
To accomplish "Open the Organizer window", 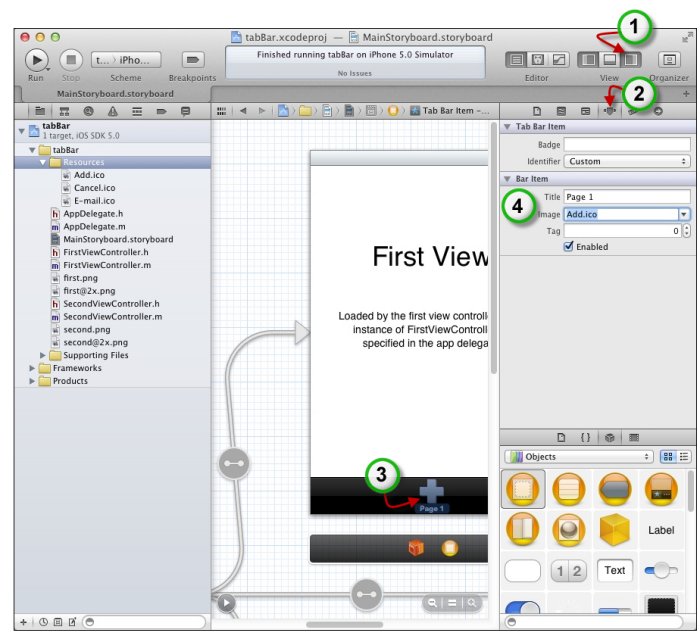I will click(x=669, y=59).
